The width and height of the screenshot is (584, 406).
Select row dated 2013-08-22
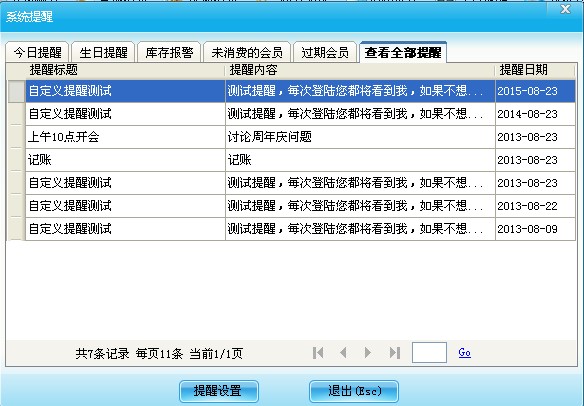pos(292,206)
